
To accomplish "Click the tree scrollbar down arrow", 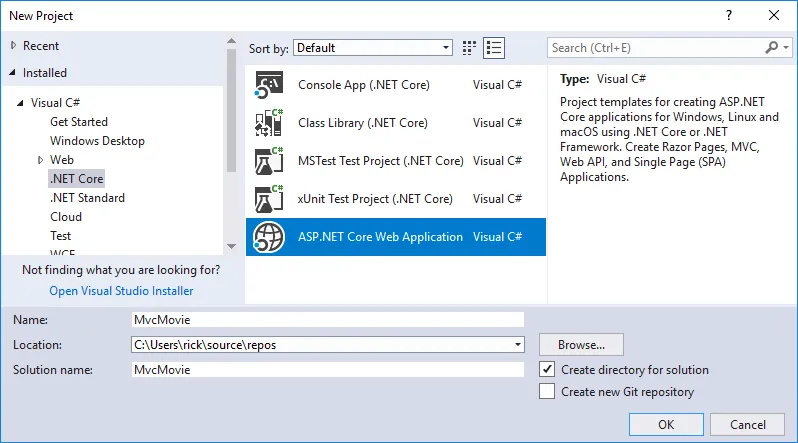I will 232,246.
